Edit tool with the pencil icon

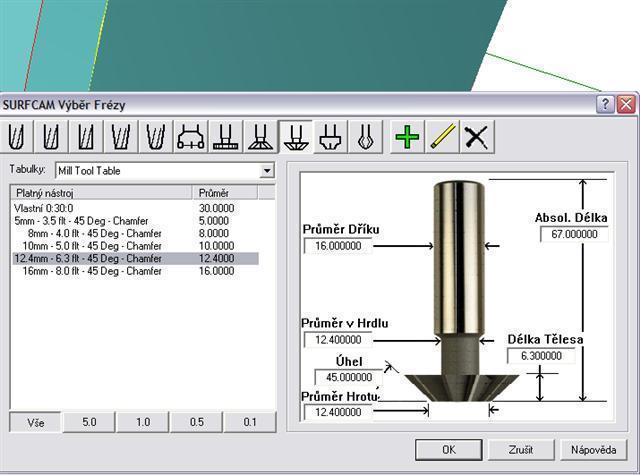442,137
